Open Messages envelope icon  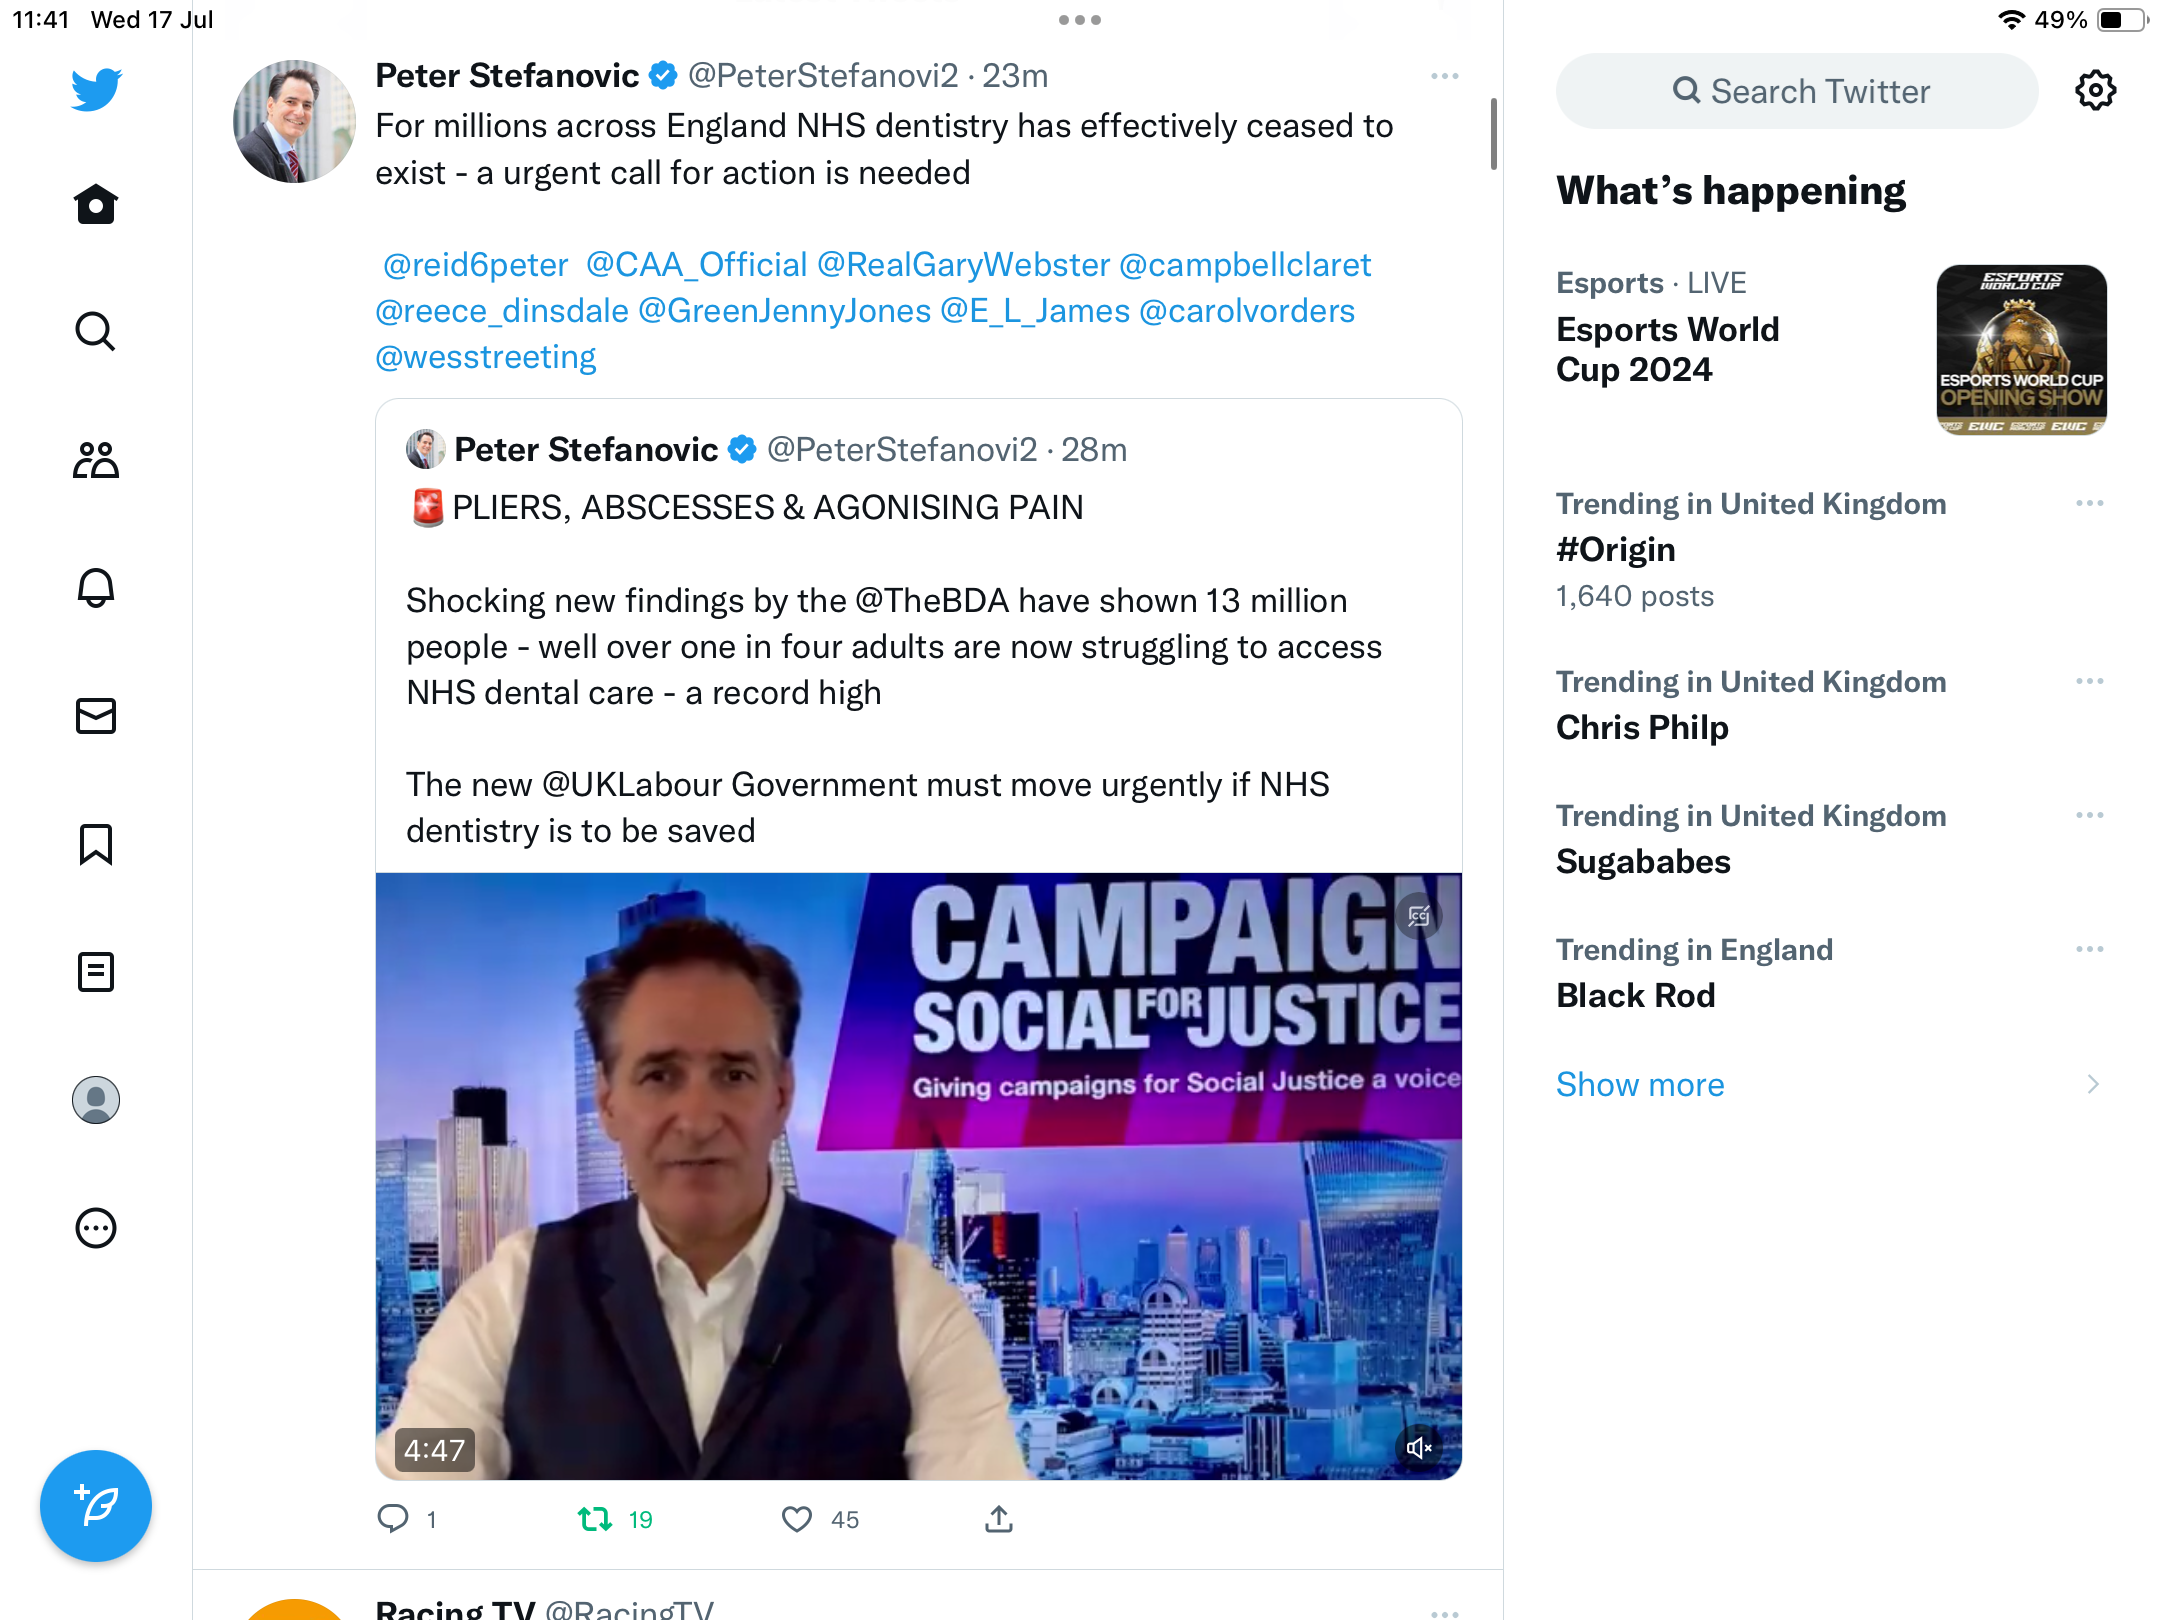(96, 716)
